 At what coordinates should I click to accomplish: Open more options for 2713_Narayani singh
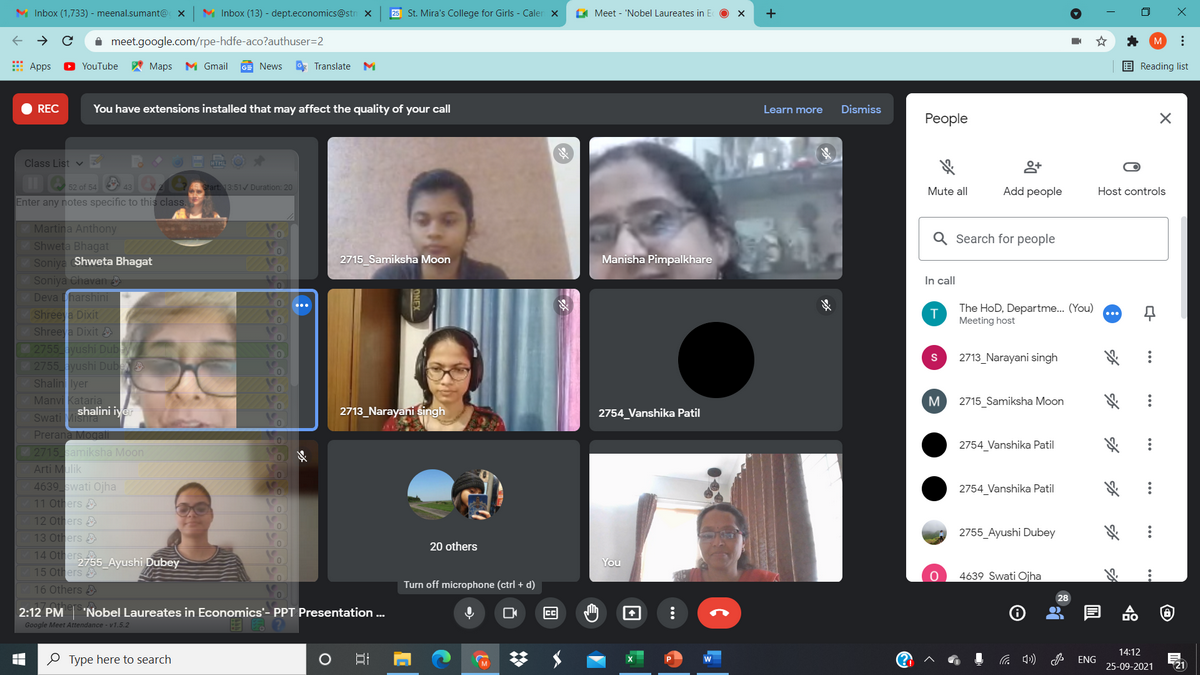click(1150, 357)
